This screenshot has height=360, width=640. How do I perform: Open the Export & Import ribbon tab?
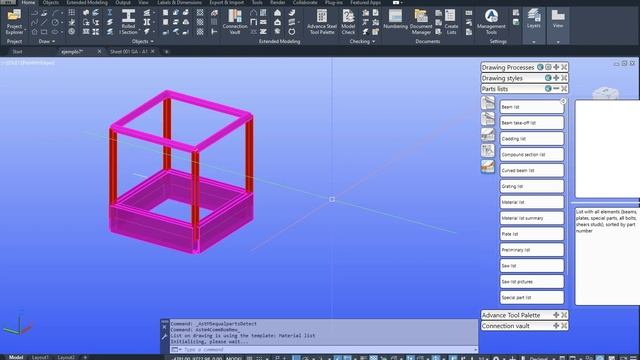coord(227,2)
